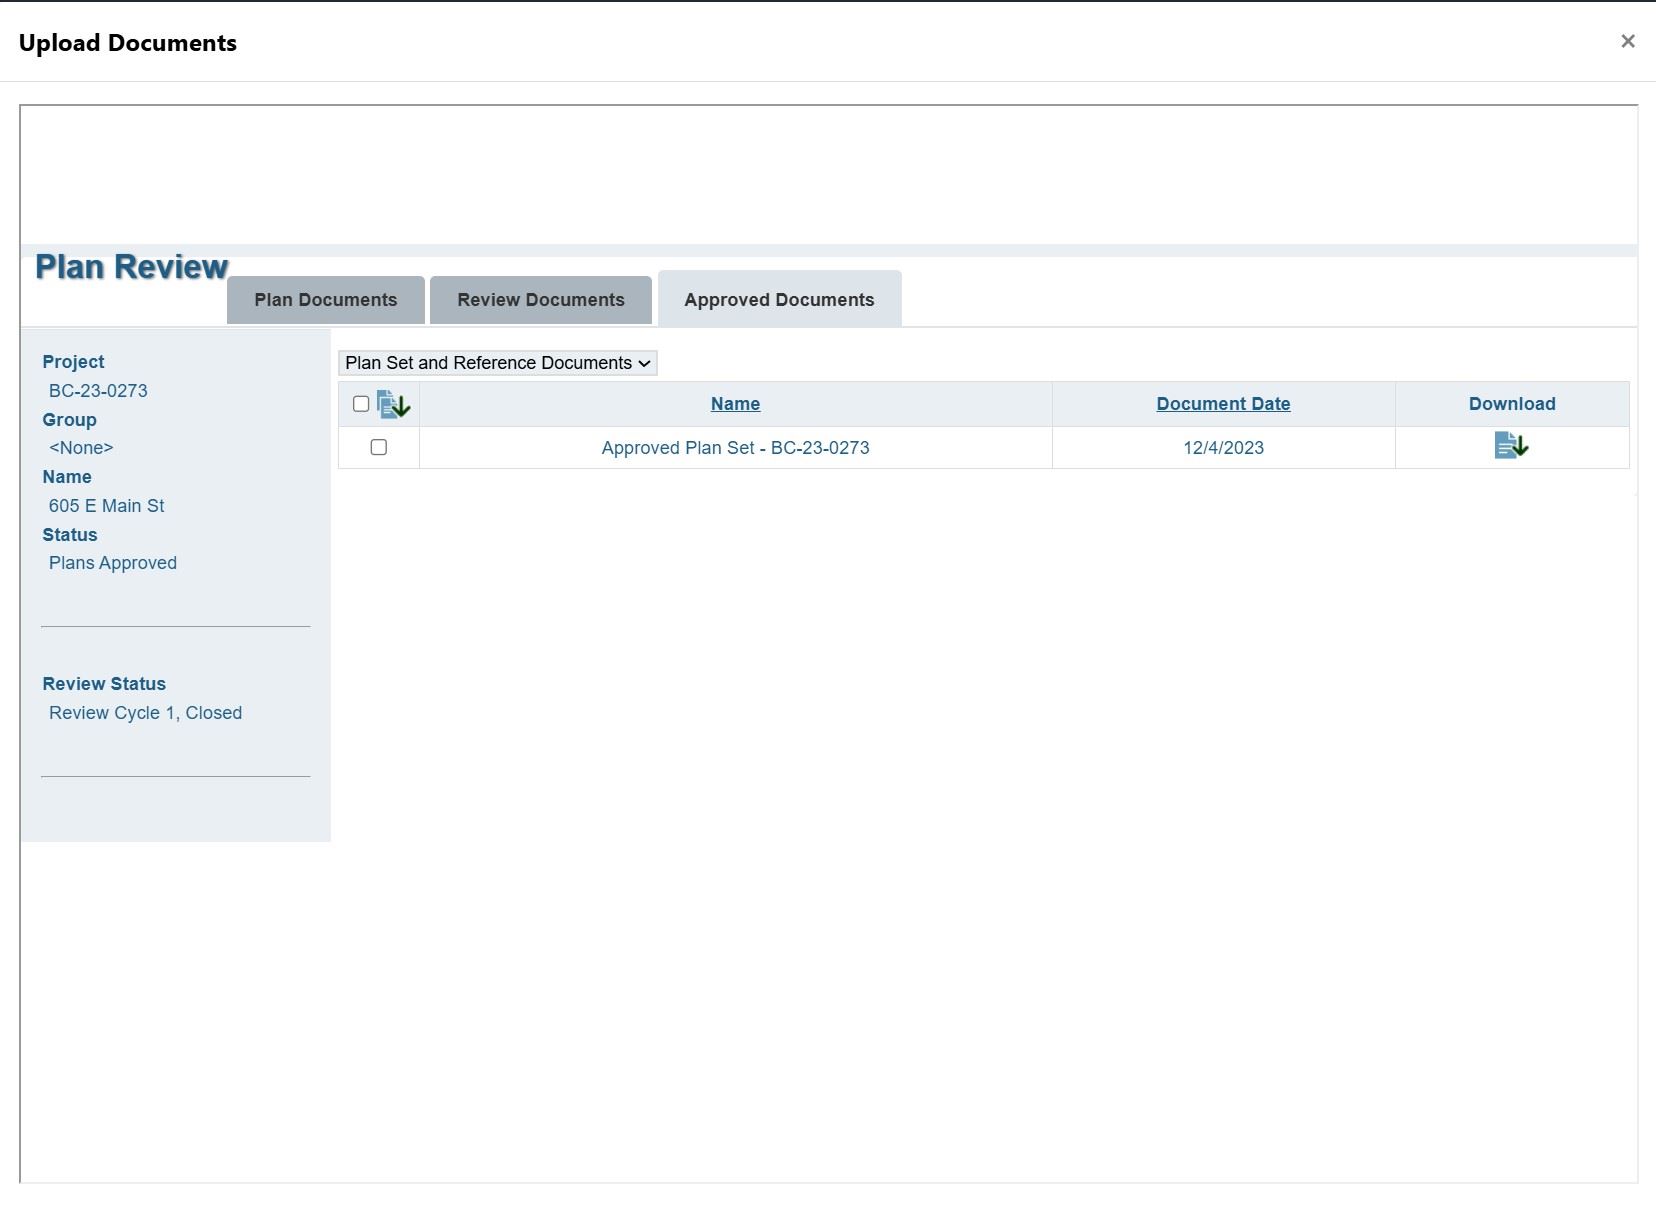Click the 605 E Main St name value

coord(107,506)
